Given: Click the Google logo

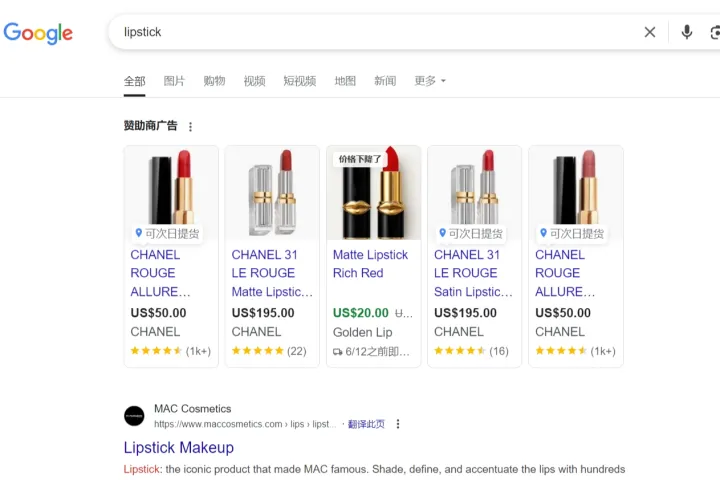Looking at the screenshot, I should [38, 33].
